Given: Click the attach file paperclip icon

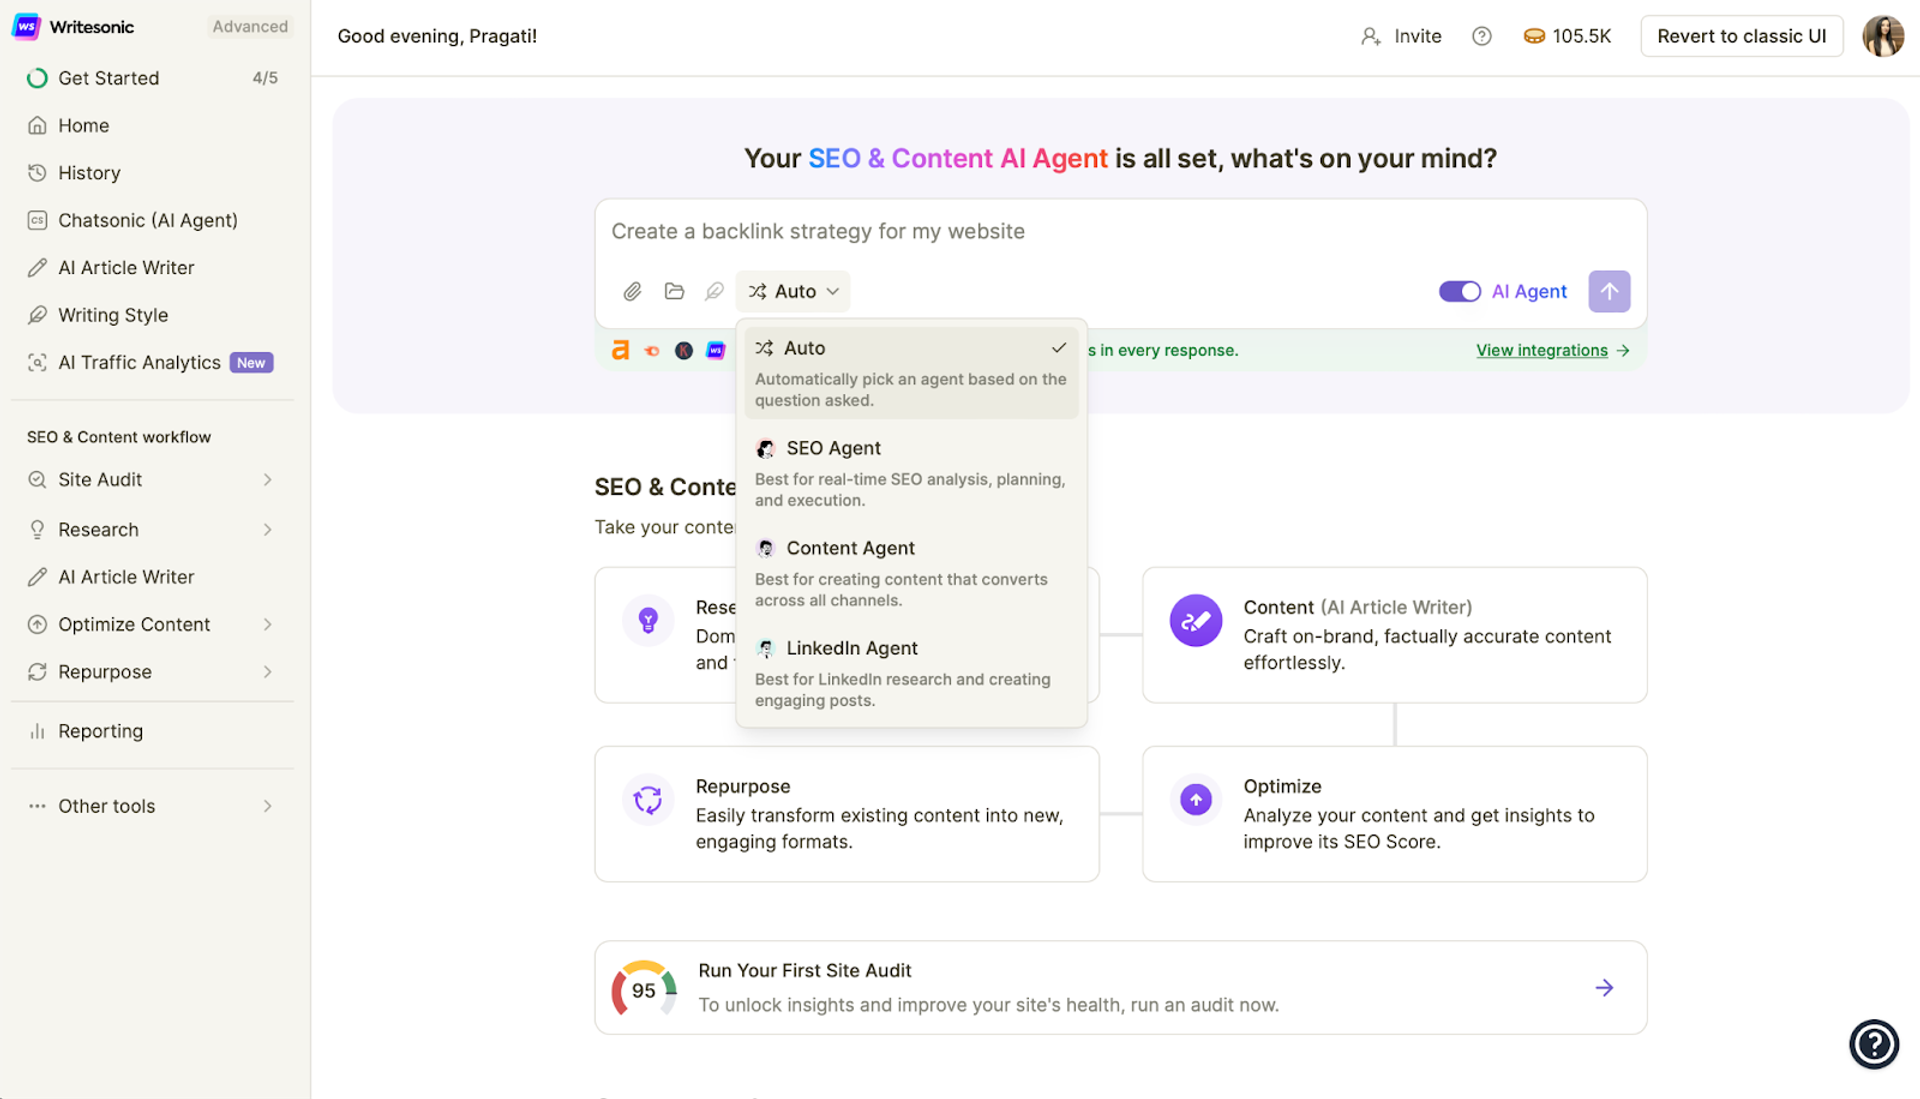Looking at the screenshot, I should point(632,291).
